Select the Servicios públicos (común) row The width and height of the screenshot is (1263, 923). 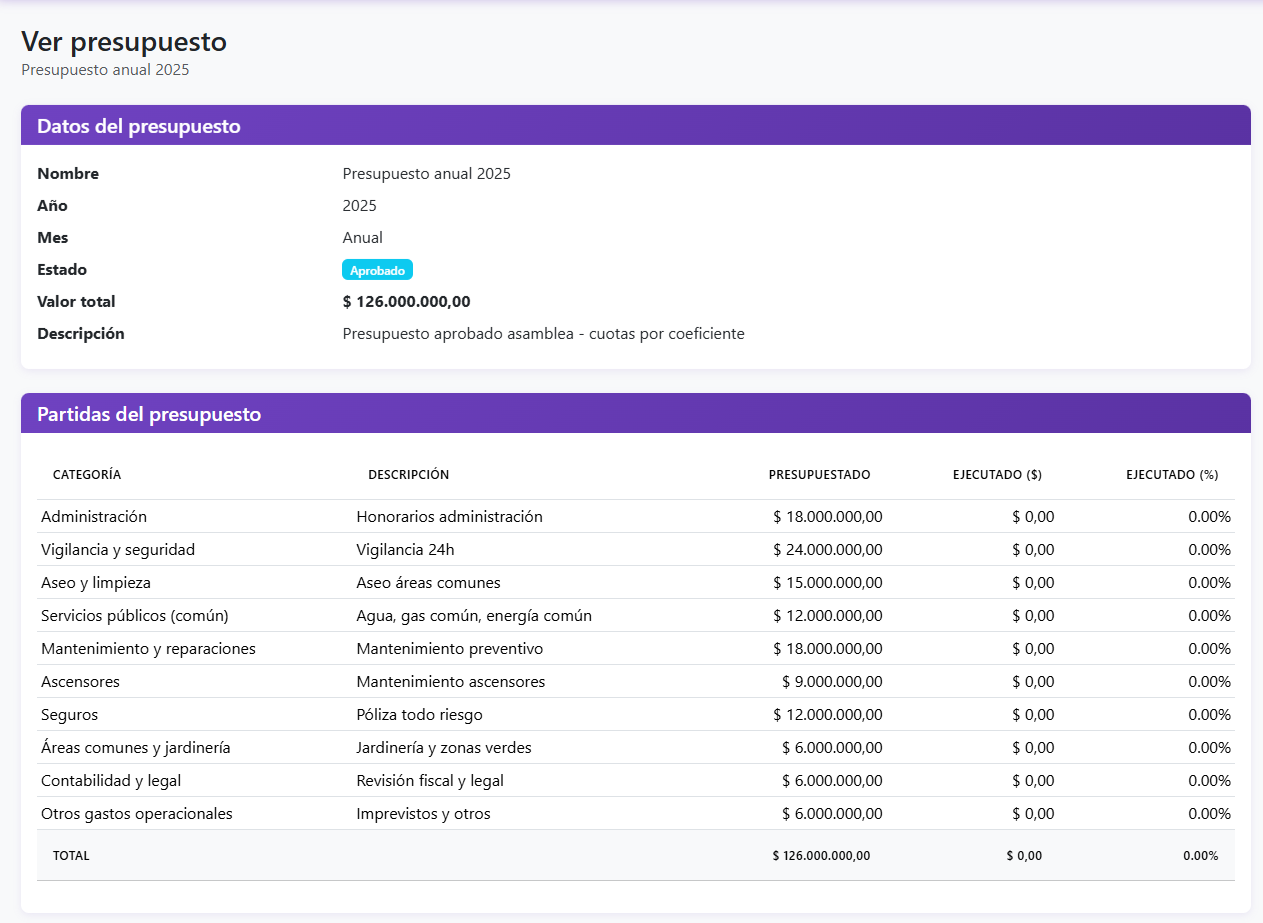(x=636, y=616)
